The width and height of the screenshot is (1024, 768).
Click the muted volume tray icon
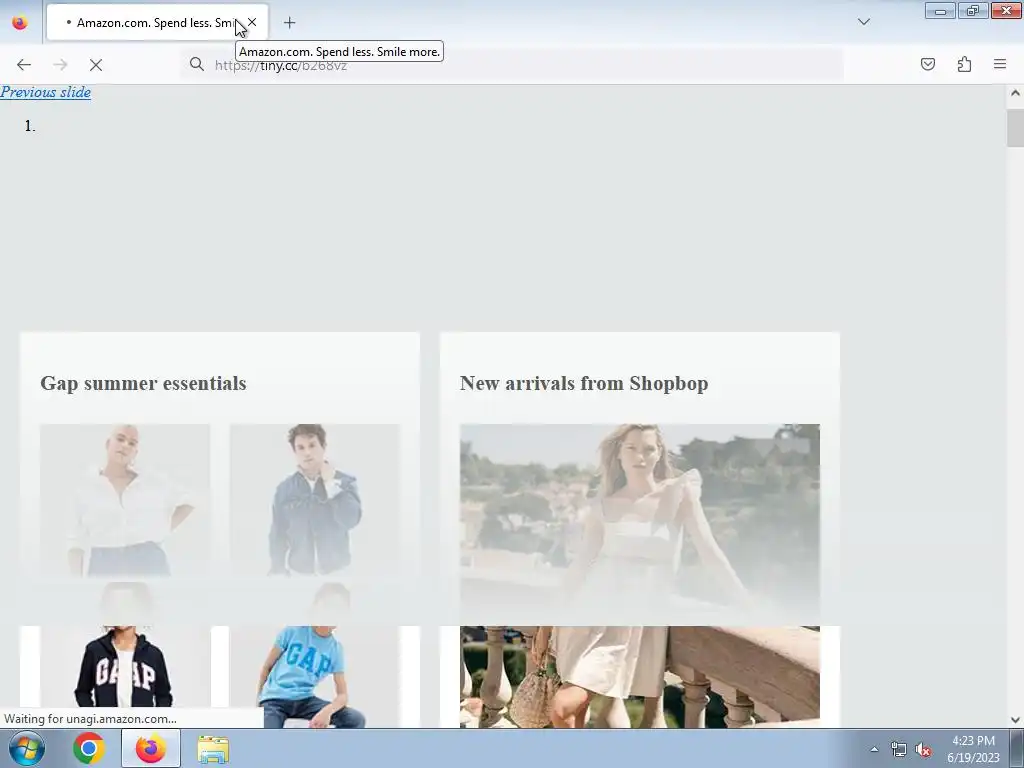click(923, 750)
